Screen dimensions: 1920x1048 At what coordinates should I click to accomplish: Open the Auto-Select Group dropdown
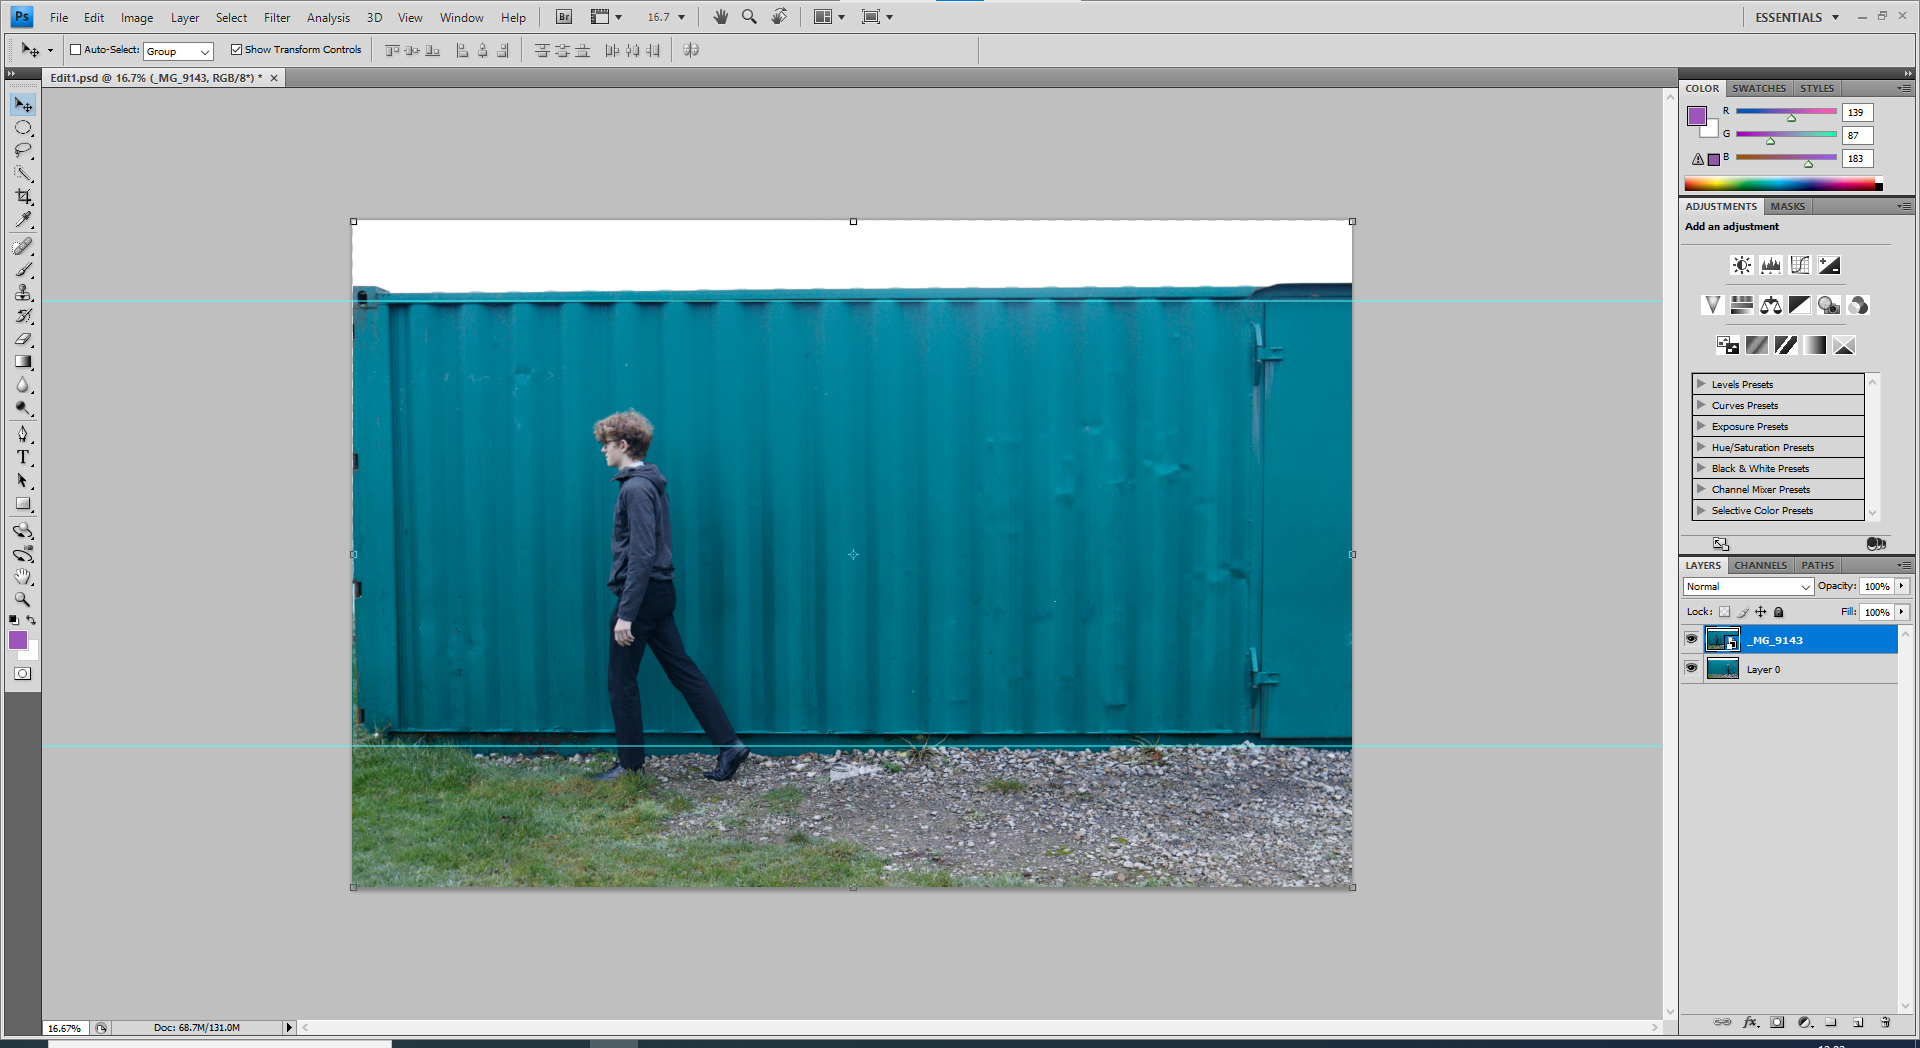coord(178,51)
